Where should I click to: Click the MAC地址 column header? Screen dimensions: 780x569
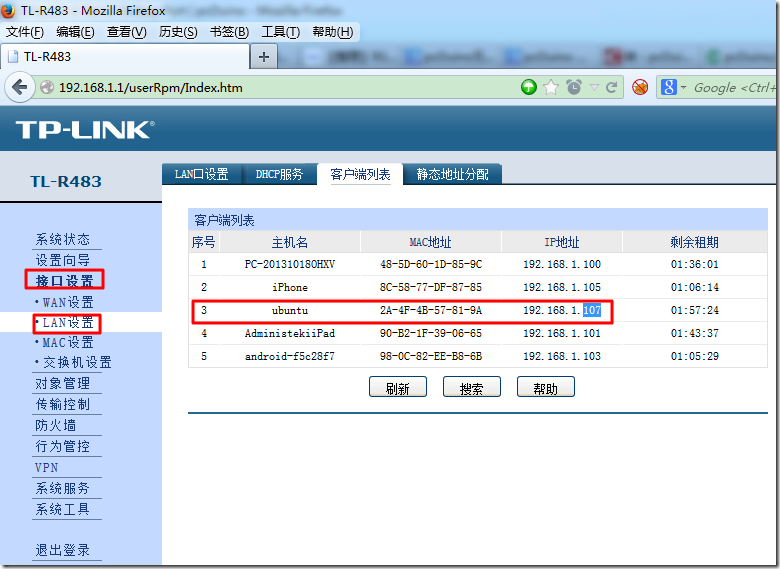[430, 242]
